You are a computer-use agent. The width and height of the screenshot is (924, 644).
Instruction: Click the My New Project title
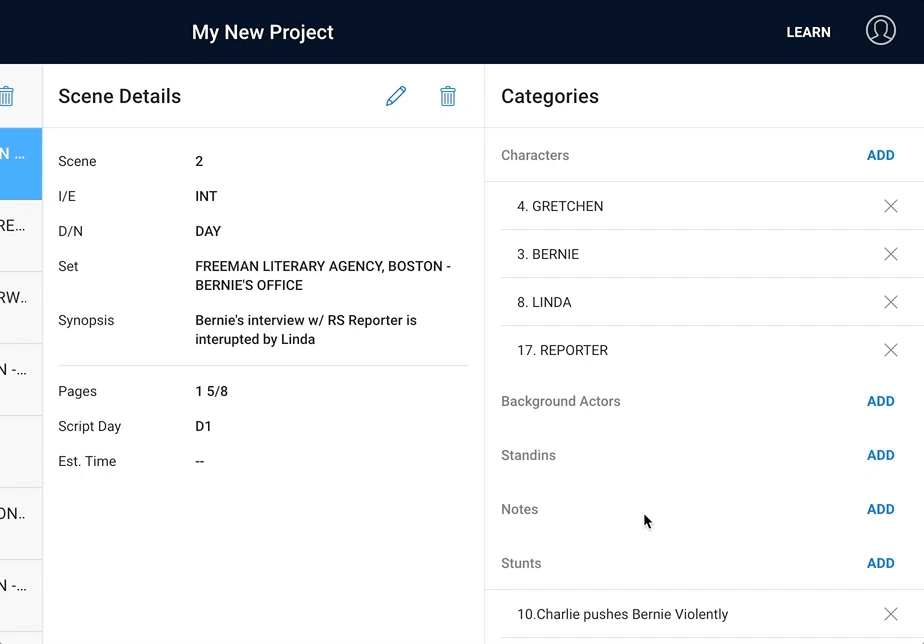pos(263,32)
